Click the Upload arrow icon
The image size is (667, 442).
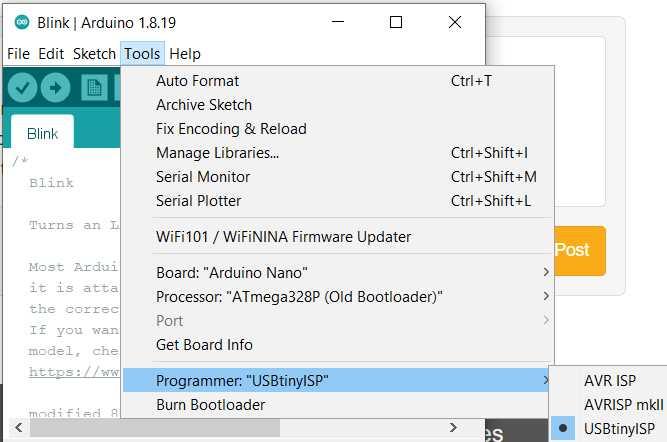(55, 88)
